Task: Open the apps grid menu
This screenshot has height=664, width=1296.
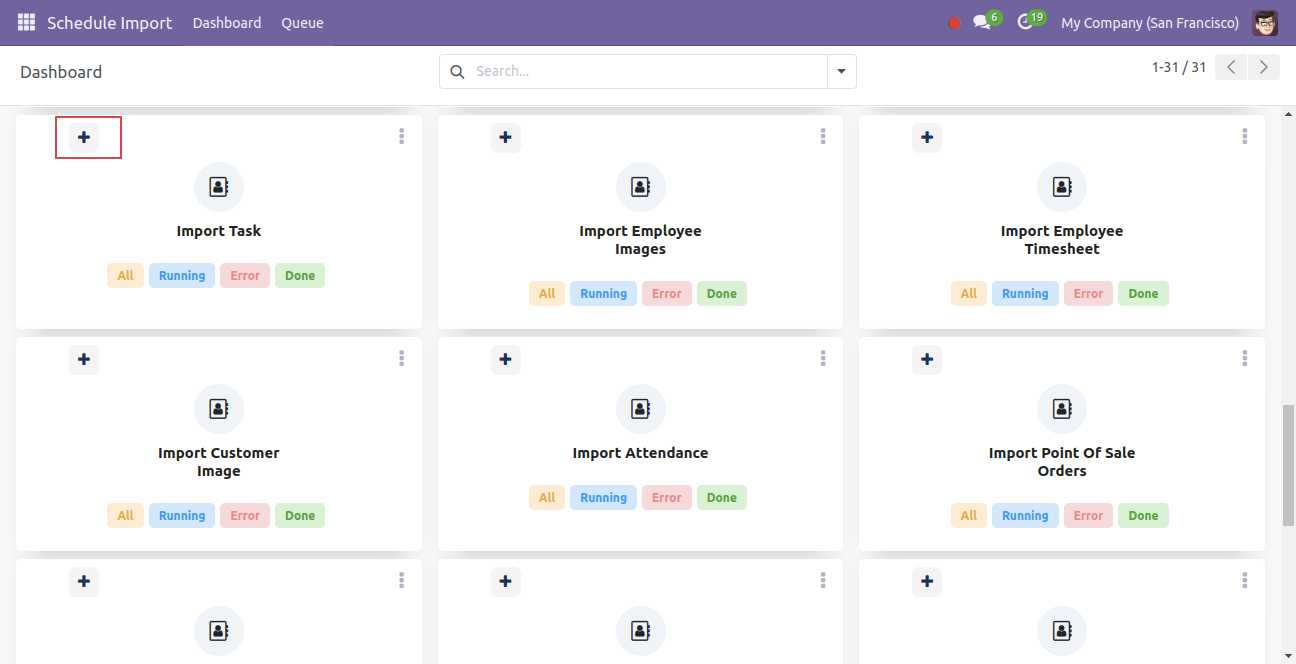Action: 26,22
